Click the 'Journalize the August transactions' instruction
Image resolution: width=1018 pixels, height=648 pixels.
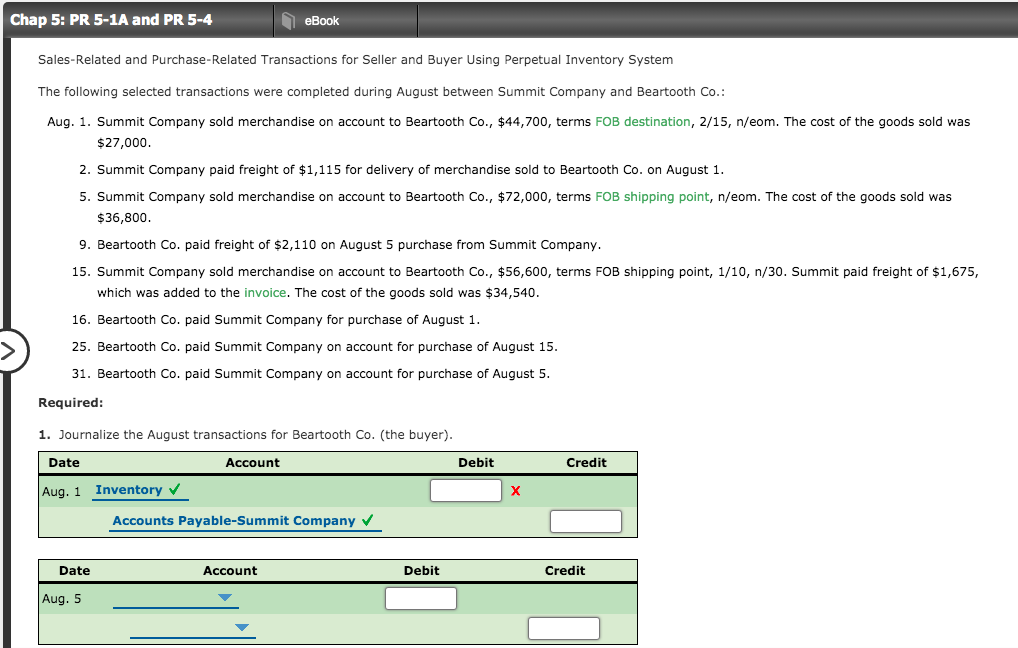pyautogui.click(x=256, y=434)
